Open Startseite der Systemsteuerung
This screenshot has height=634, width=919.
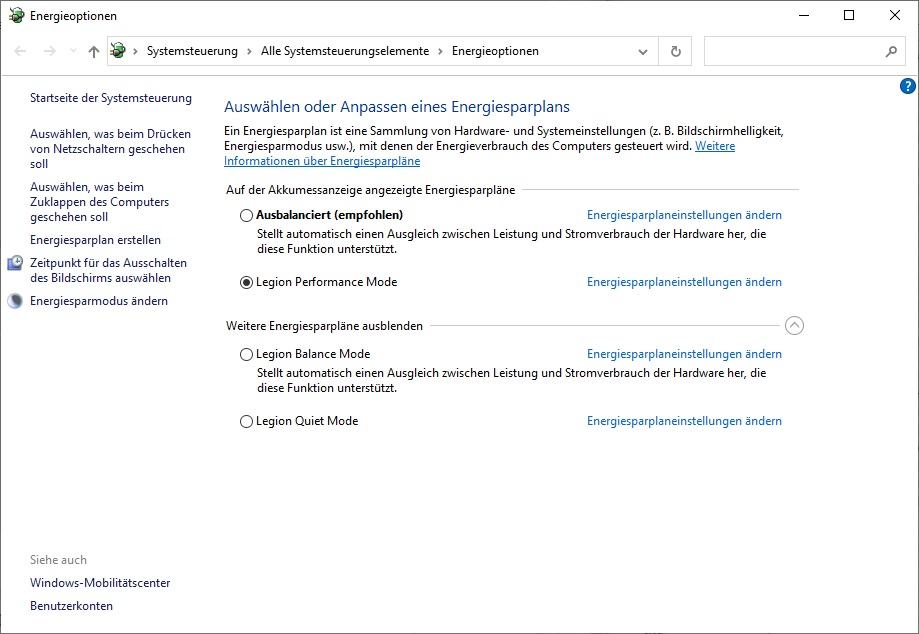point(111,98)
